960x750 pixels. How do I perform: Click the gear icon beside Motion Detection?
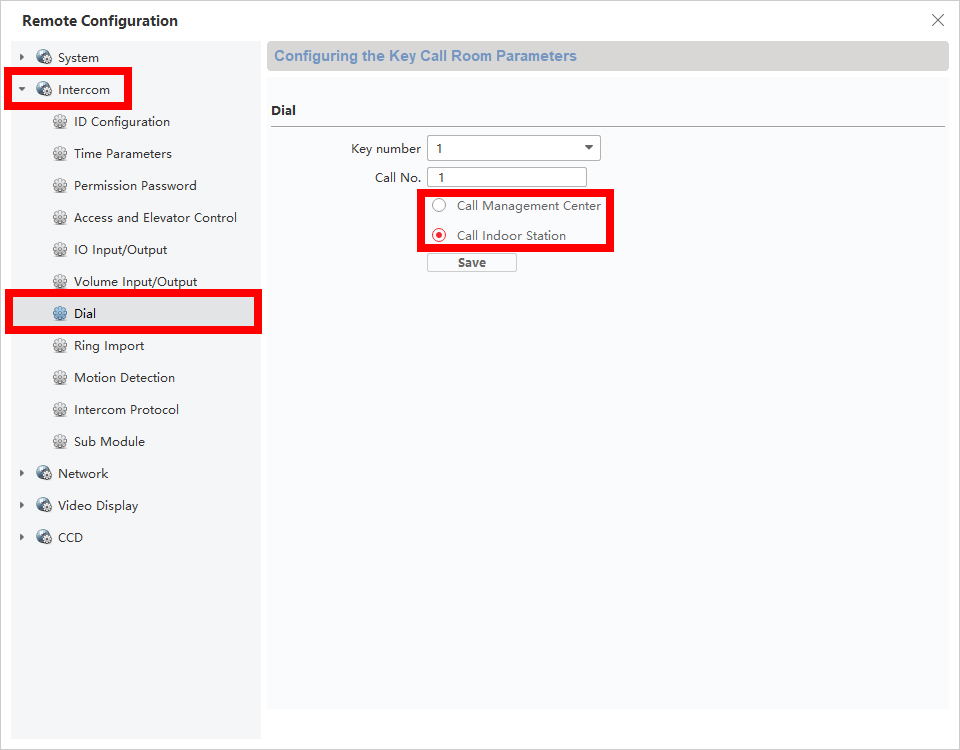tap(60, 378)
